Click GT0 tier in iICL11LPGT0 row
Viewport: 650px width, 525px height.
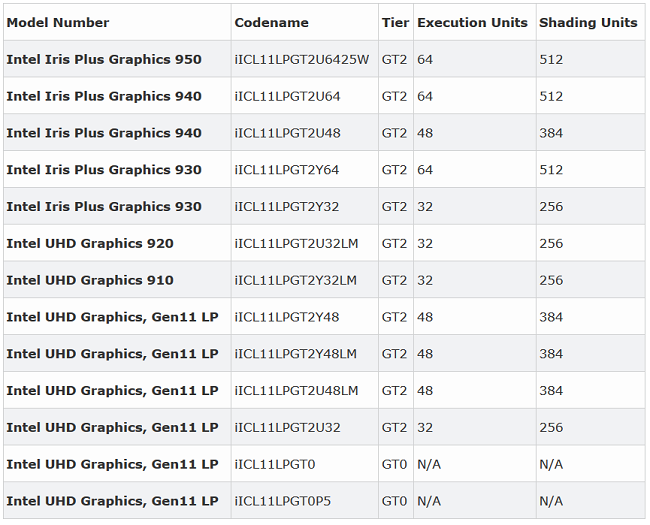[394, 464]
